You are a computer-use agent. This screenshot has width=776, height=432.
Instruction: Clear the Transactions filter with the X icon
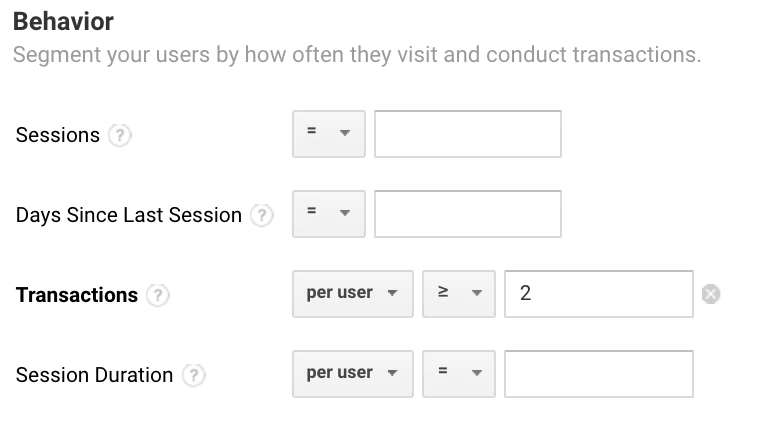711,294
